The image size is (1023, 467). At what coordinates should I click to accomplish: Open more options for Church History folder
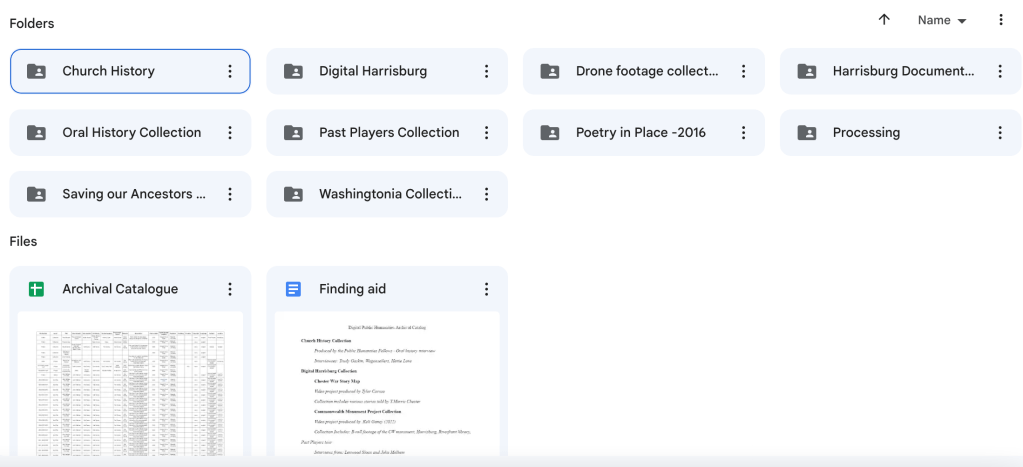click(230, 71)
